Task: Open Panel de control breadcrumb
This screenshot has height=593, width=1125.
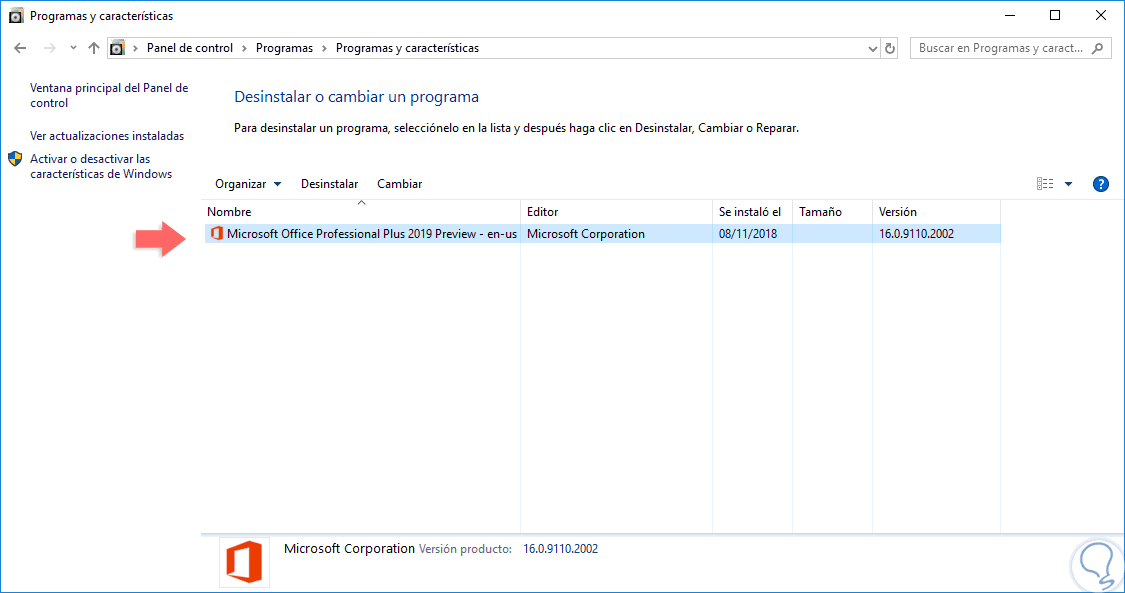Action: [x=189, y=48]
